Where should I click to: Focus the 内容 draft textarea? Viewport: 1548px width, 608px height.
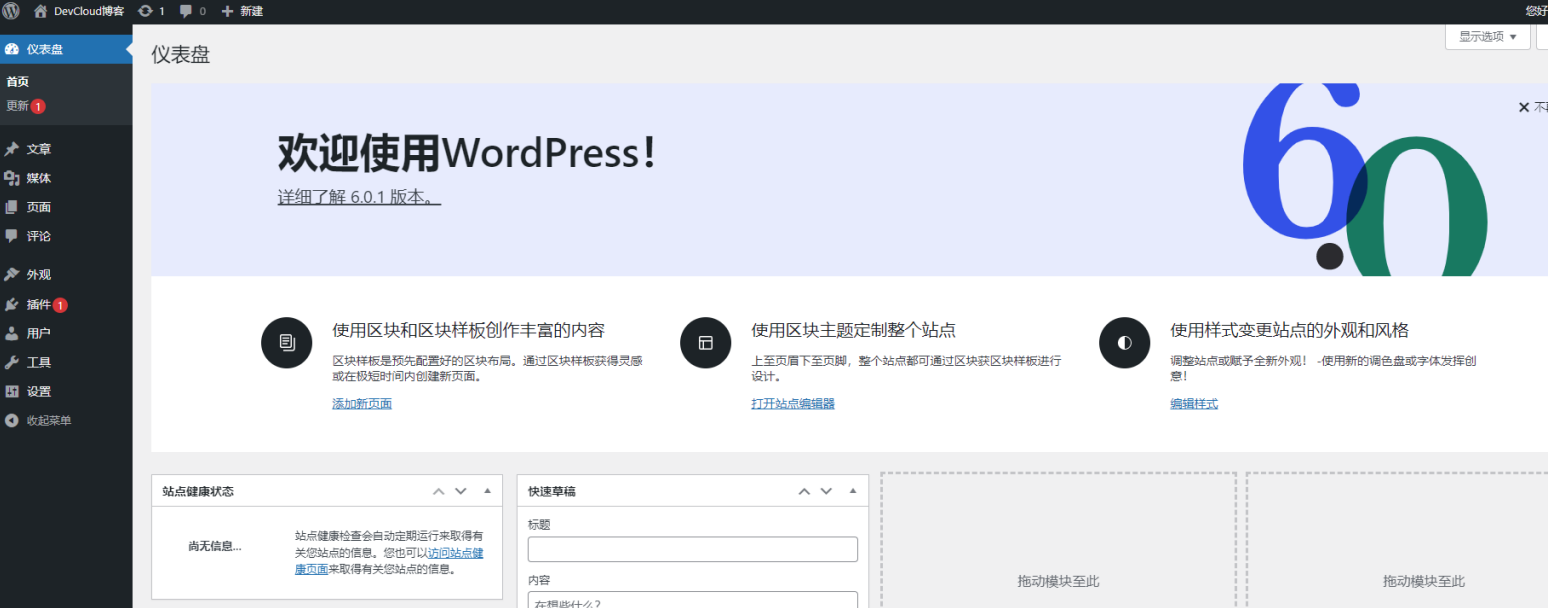(x=693, y=600)
